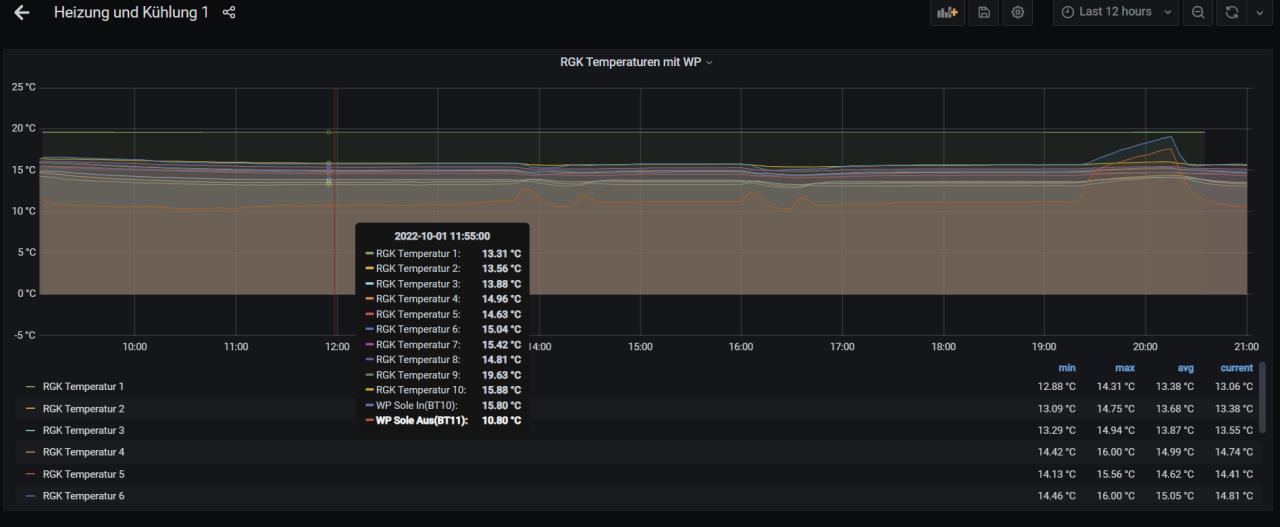Refresh the dashboard
The image size is (1280, 527).
coord(1231,12)
